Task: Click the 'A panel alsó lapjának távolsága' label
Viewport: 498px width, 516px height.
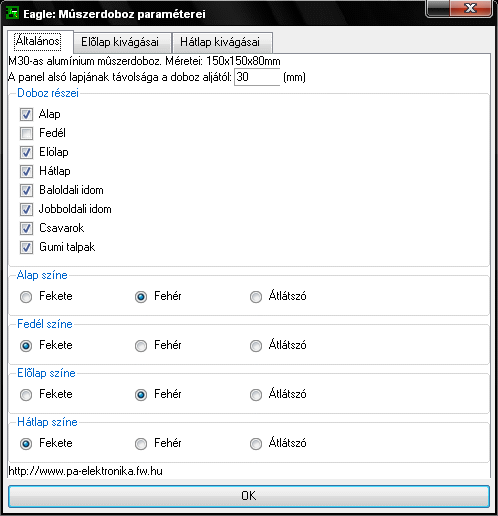Action: click(120, 77)
